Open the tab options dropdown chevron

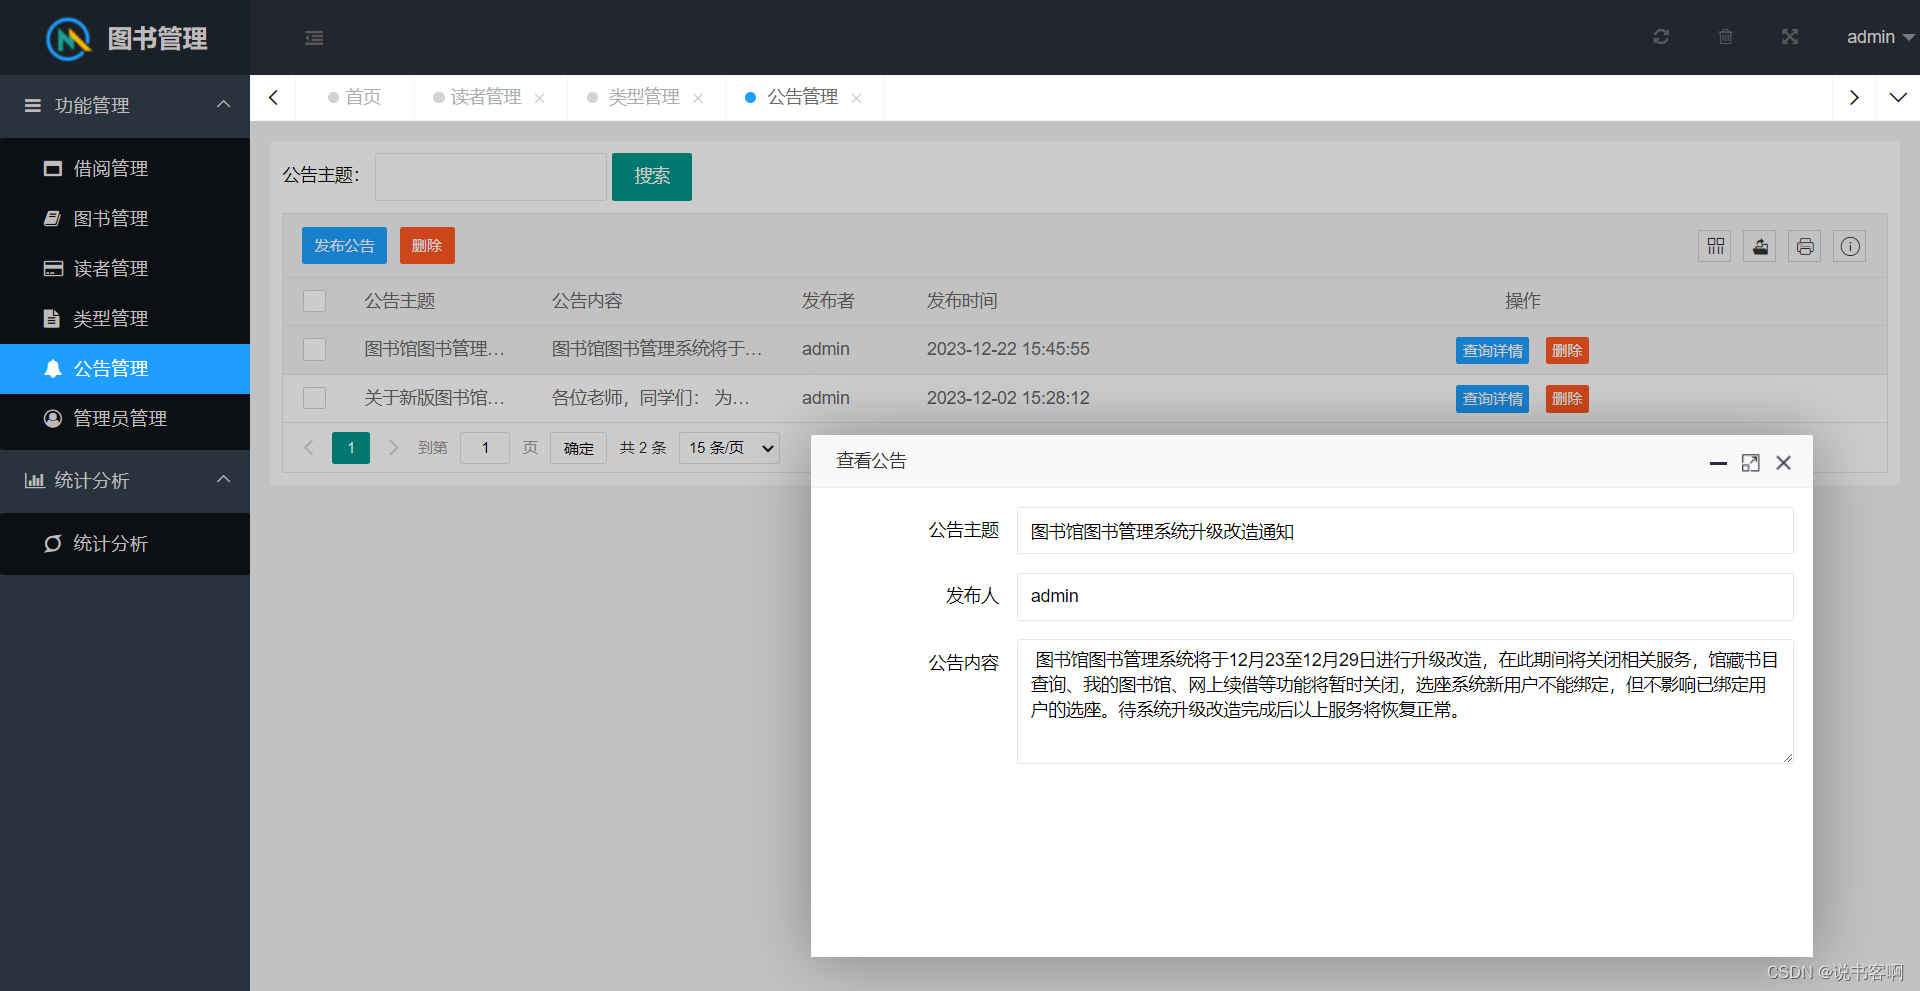(x=1898, y=98)
